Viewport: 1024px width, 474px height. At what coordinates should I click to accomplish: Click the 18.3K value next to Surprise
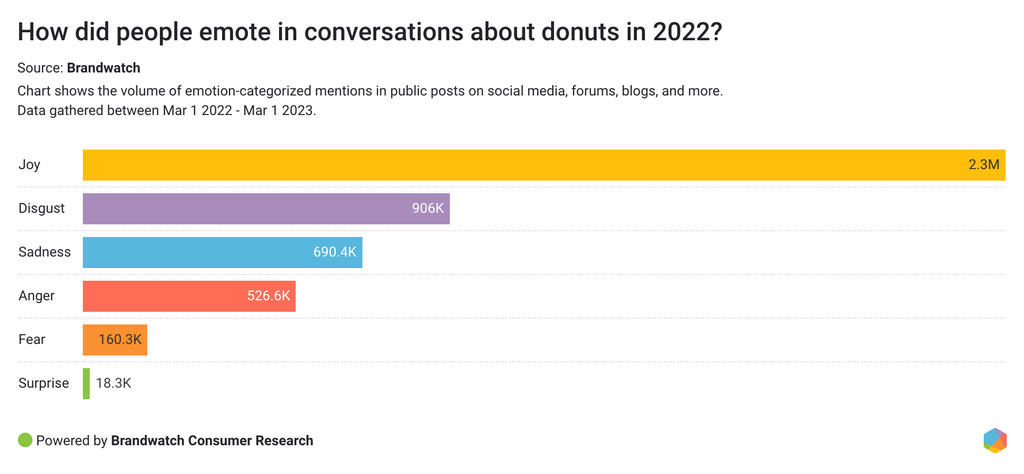click(113, 383)
